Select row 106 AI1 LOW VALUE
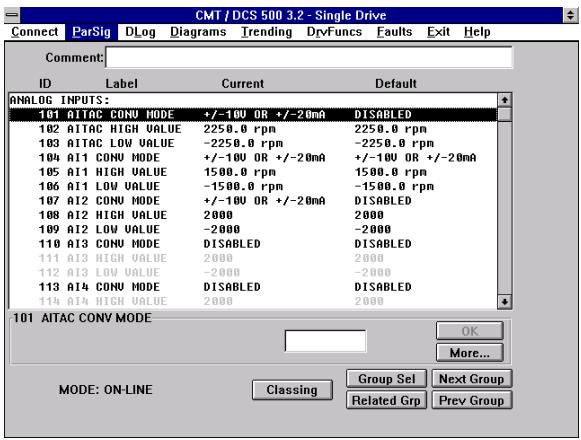 [x=253, y=186]
